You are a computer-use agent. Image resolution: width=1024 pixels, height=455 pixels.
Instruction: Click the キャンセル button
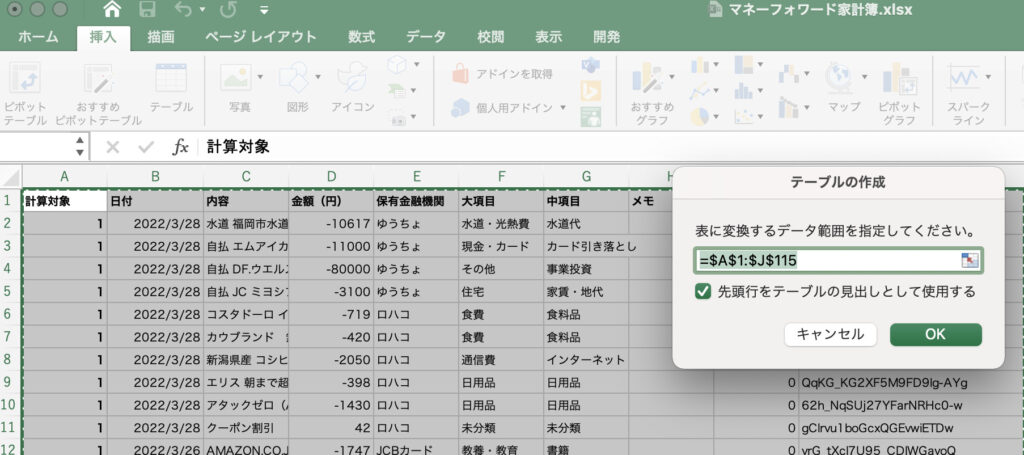coord(831,334)
